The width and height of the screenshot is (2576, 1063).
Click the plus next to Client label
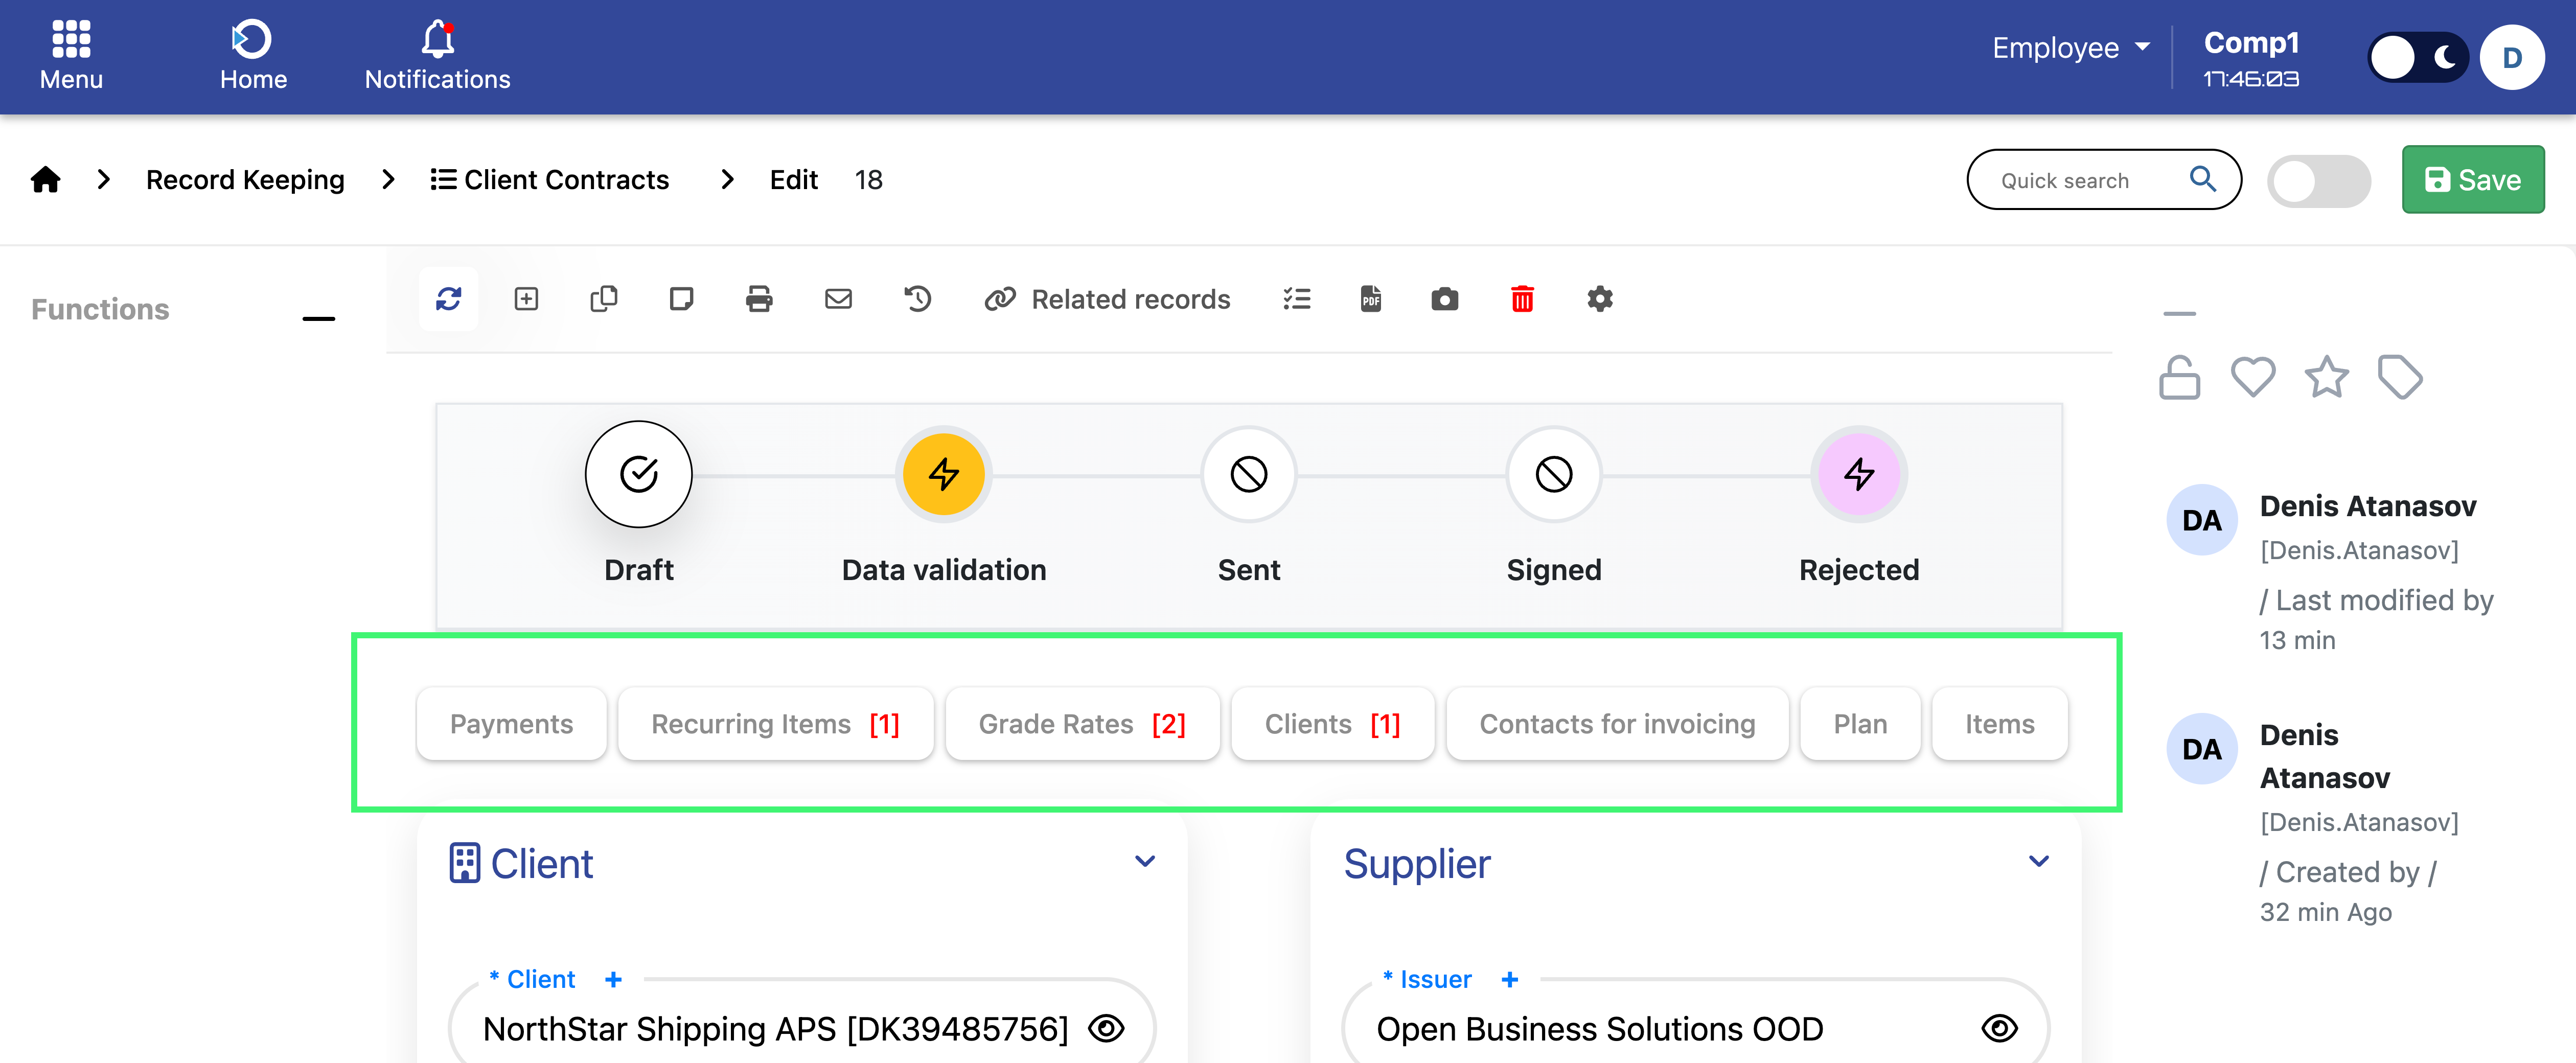(613, 980)
